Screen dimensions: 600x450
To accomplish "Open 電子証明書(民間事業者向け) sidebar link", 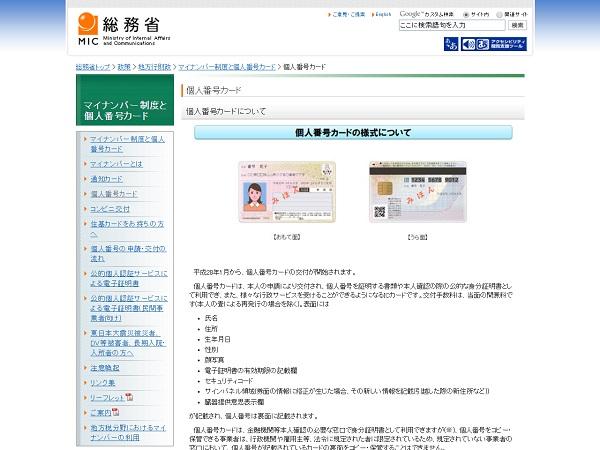I will point(129,308).
